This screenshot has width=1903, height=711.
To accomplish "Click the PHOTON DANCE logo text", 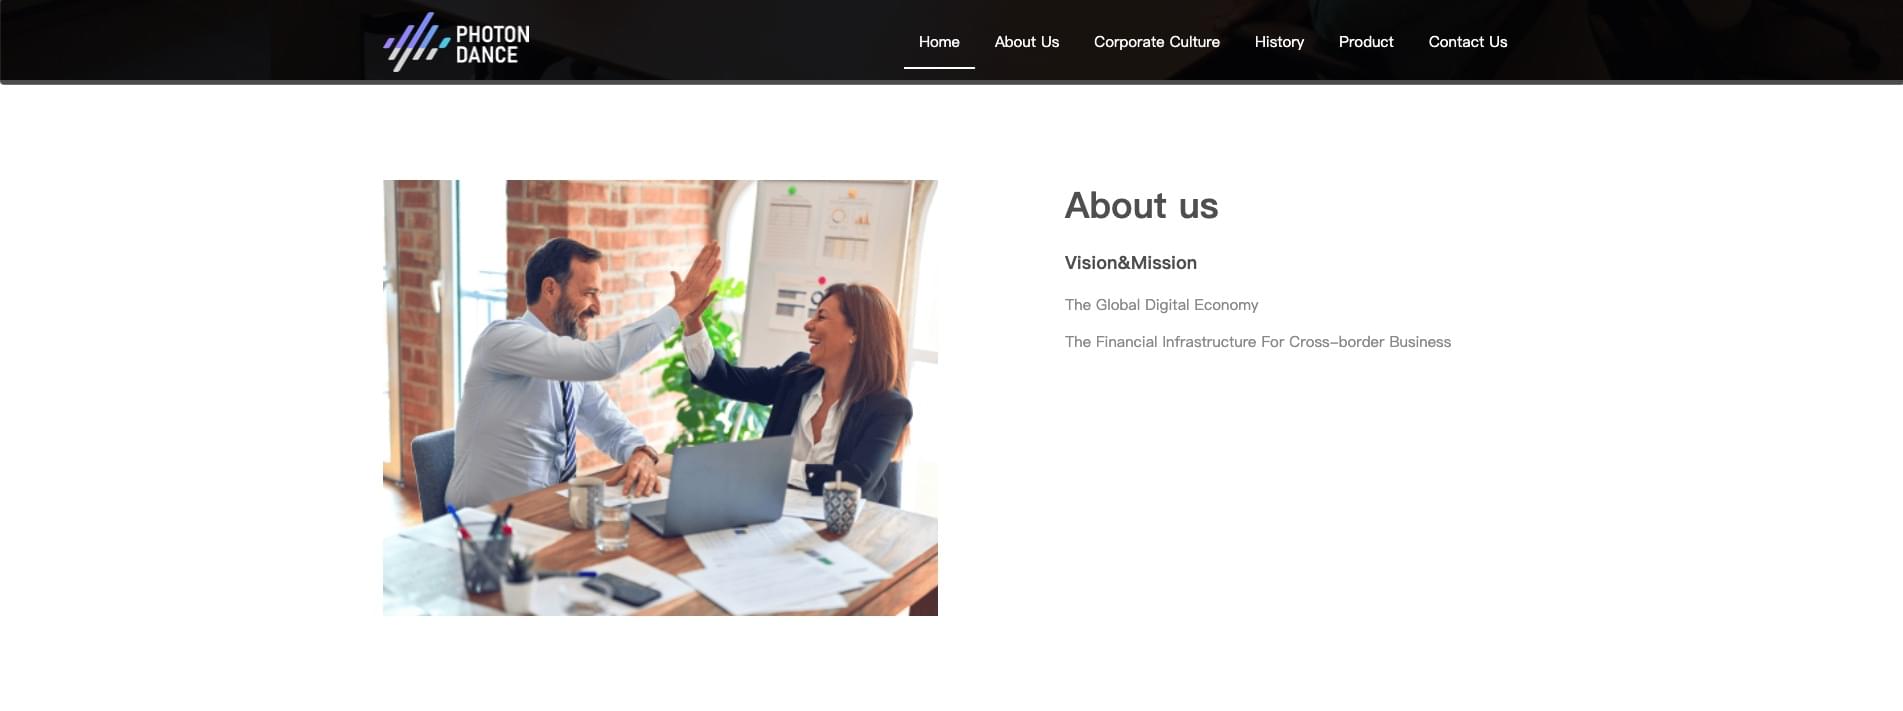I will (x=492, y=45).
